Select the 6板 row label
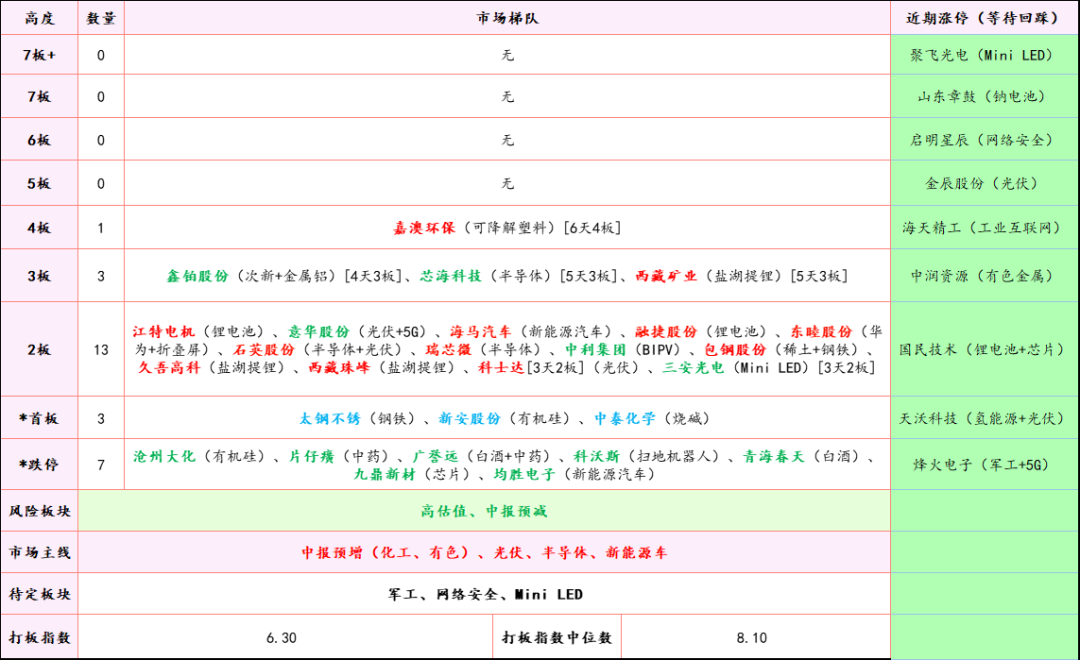 coord(39,140)
